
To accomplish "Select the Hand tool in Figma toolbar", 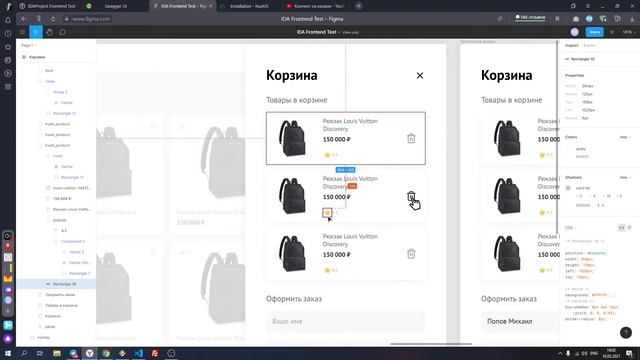I will click(49, 32).
